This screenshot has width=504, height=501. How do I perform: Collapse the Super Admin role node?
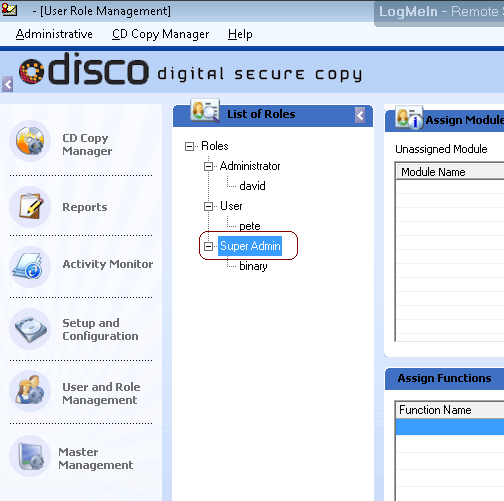(x=208, y=246)
